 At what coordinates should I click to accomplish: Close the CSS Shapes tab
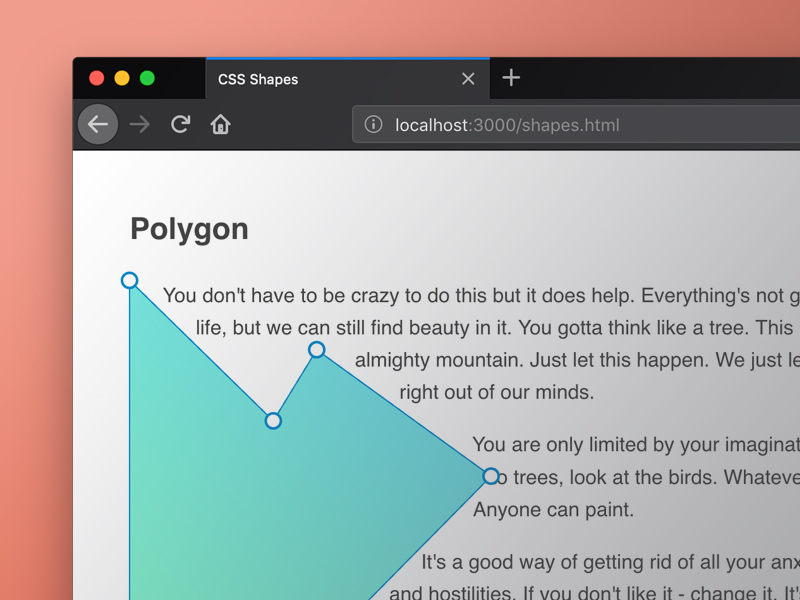click(x=468, y=79)
